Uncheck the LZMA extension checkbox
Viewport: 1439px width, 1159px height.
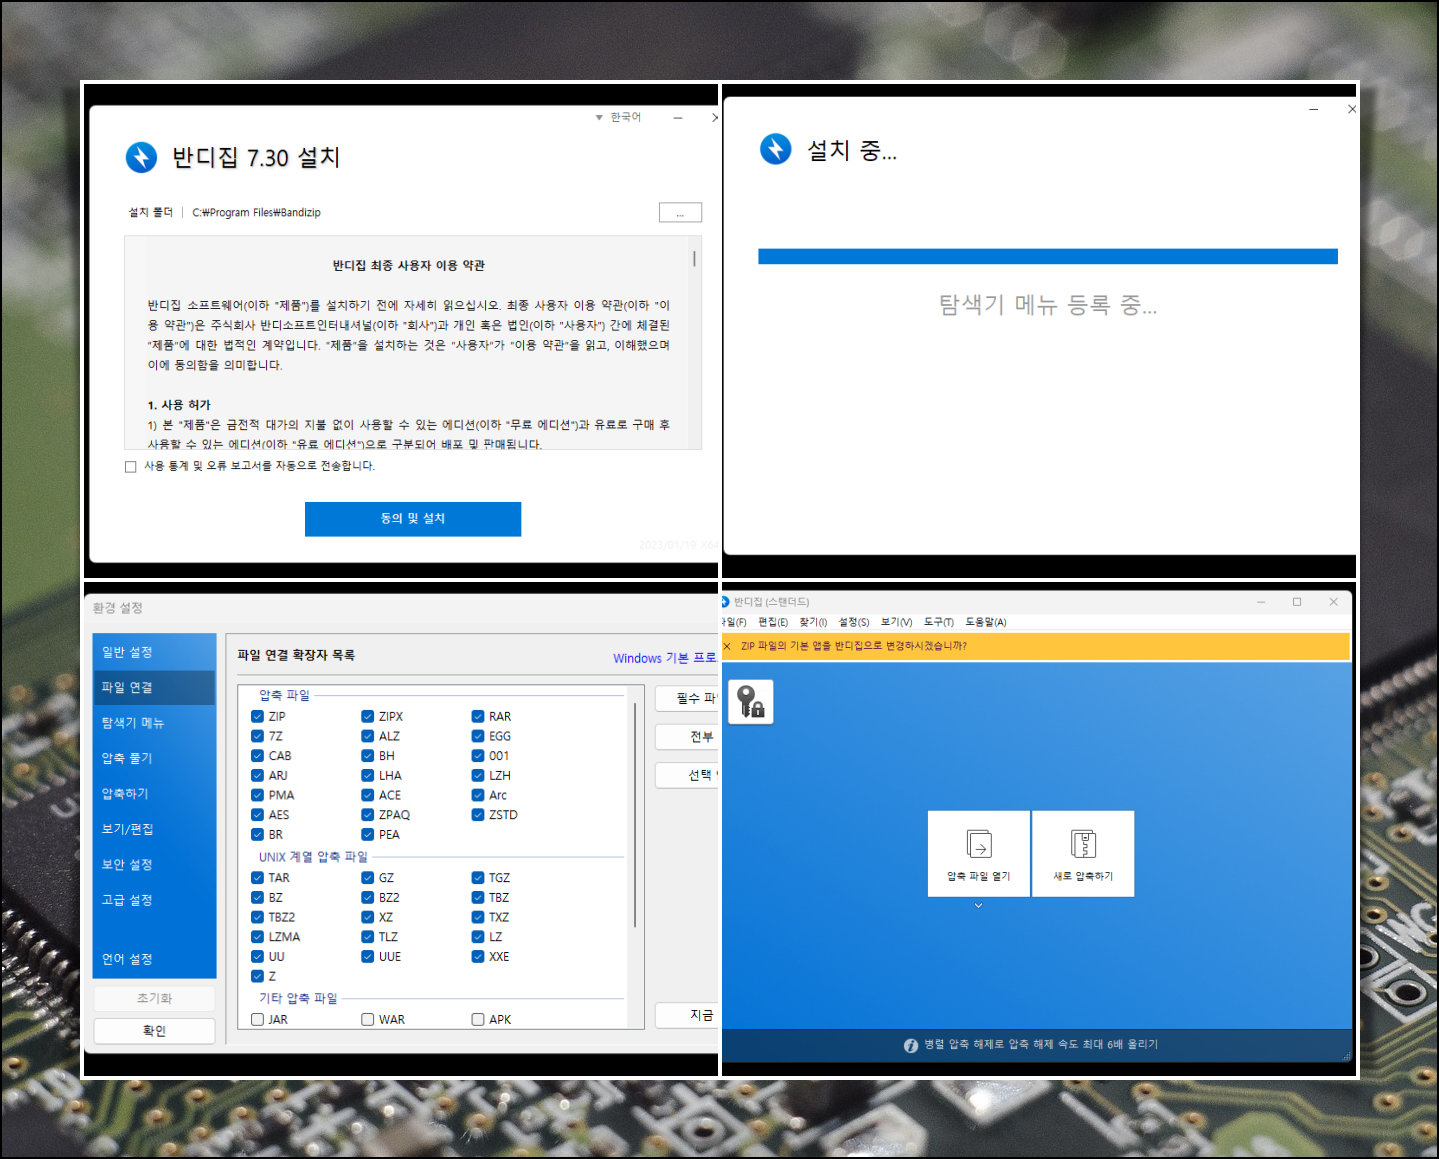258,937
